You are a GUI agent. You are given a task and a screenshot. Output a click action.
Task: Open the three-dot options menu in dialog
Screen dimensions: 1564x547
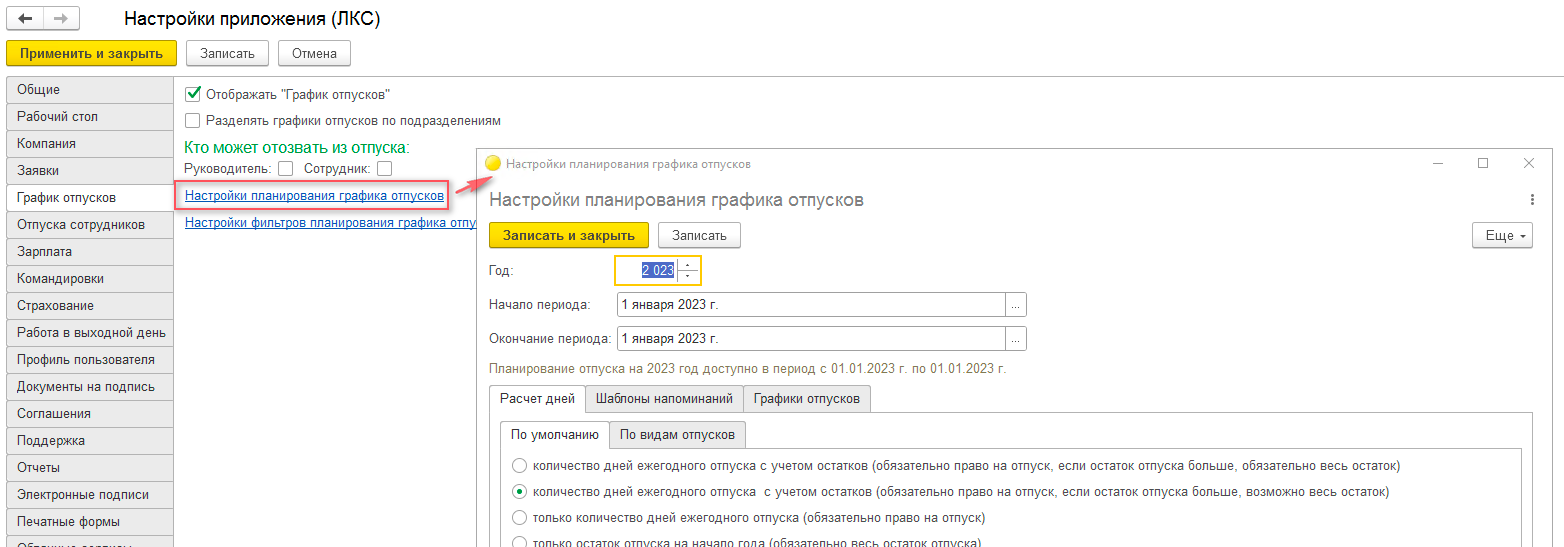[1532, 200]
